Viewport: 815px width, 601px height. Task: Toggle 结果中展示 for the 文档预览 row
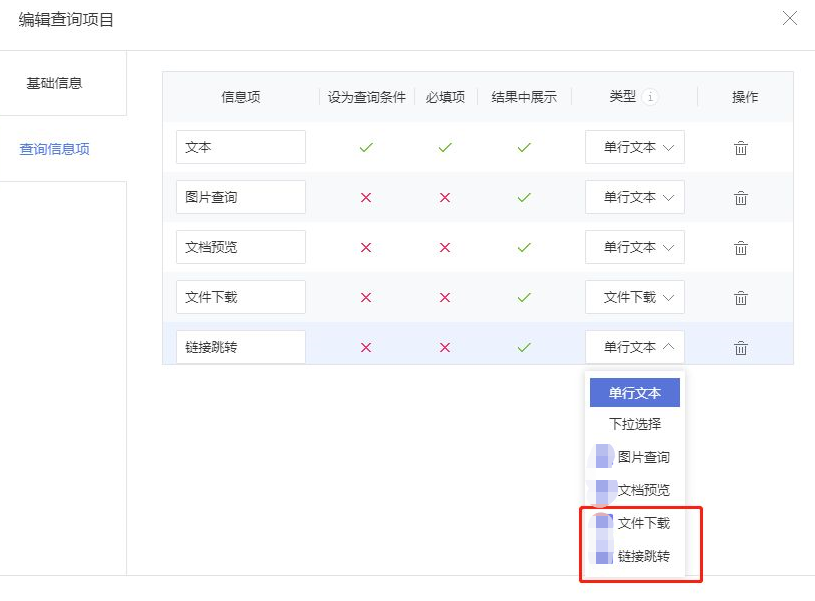[x=524, y=247]
